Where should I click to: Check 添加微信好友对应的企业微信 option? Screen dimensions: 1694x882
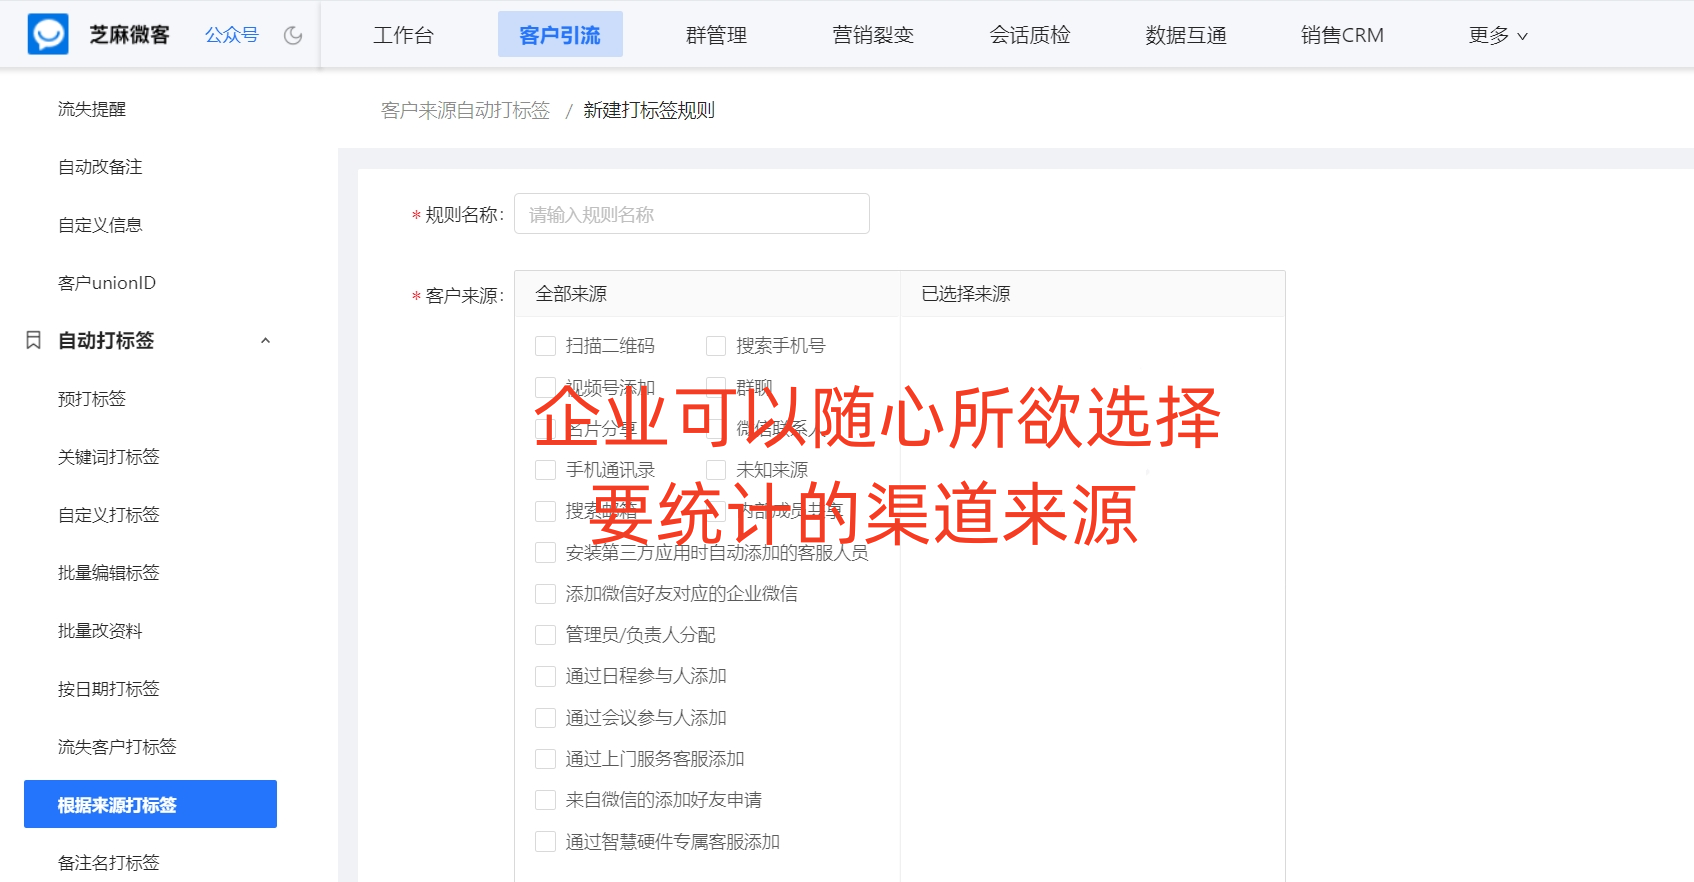[545, 594]
